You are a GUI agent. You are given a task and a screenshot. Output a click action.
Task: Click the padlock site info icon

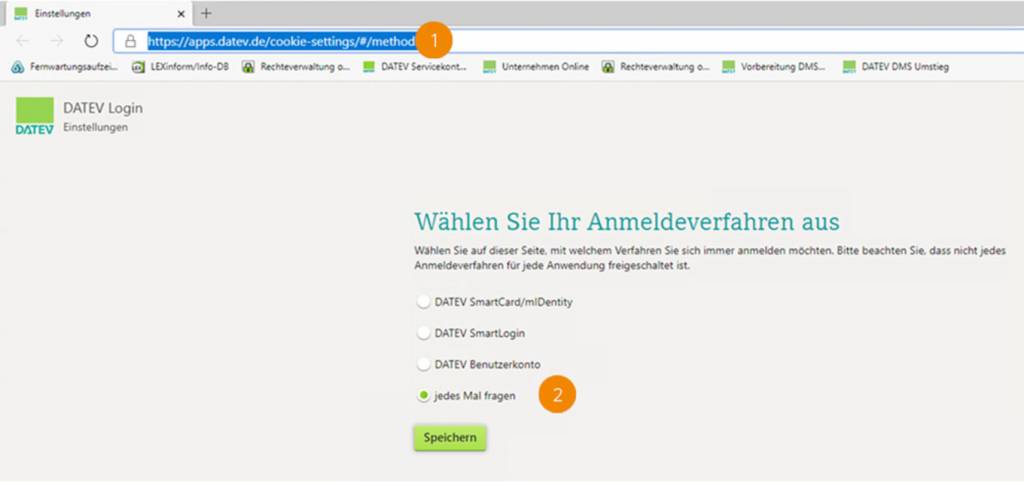click(130, 41)
